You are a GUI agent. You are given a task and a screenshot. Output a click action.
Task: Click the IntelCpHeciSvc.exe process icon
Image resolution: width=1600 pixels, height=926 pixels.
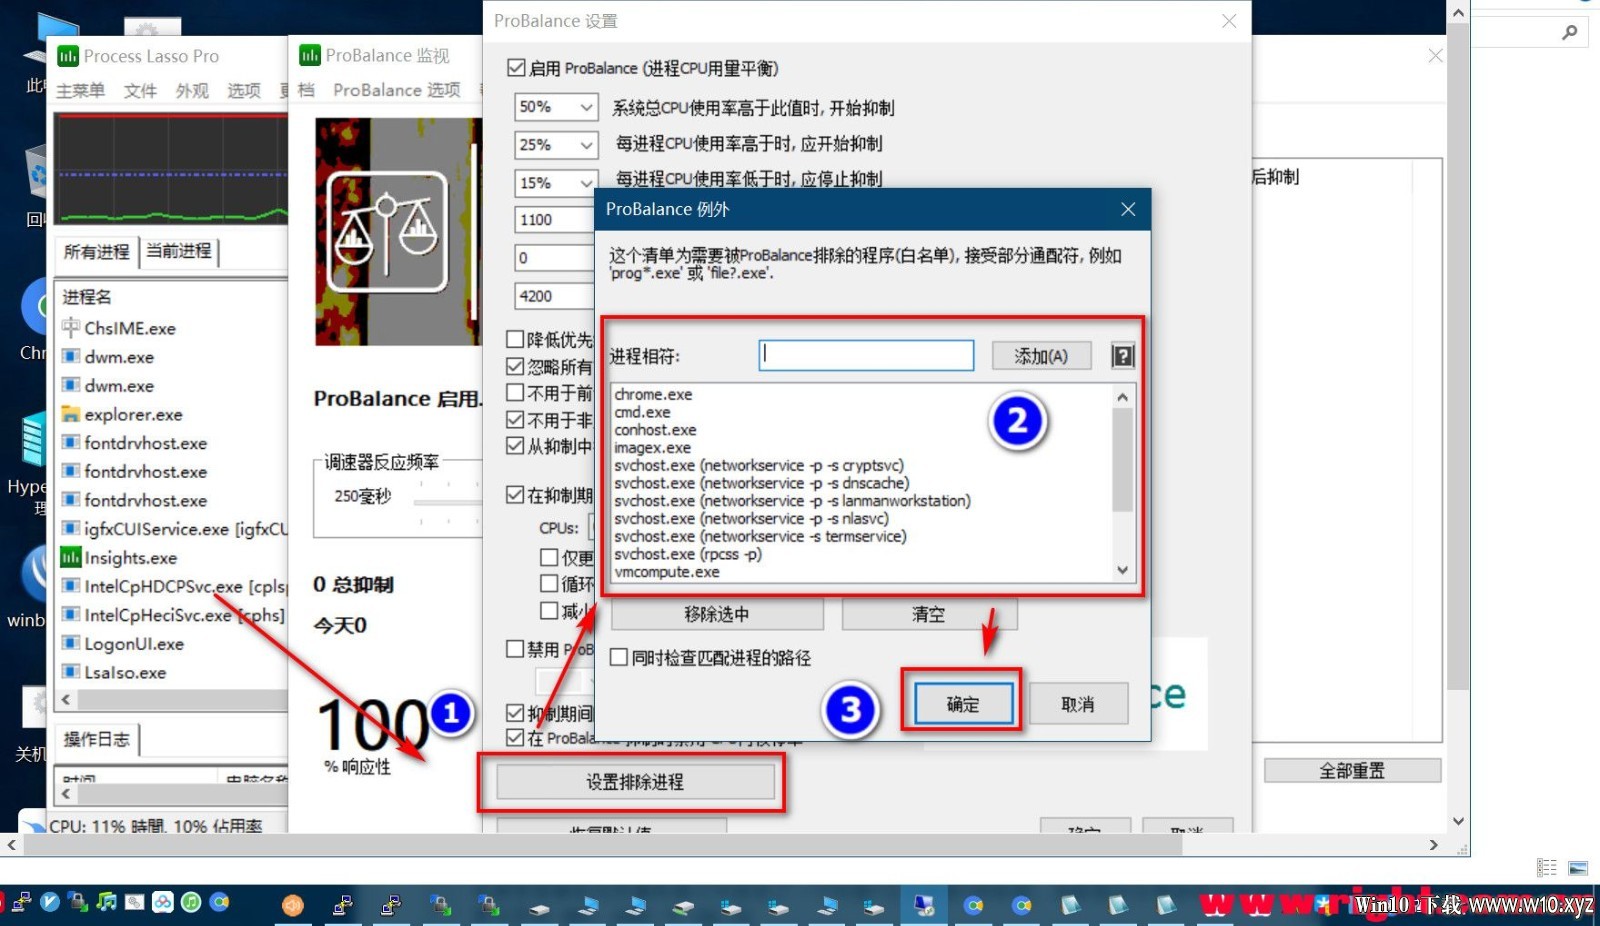71,615
